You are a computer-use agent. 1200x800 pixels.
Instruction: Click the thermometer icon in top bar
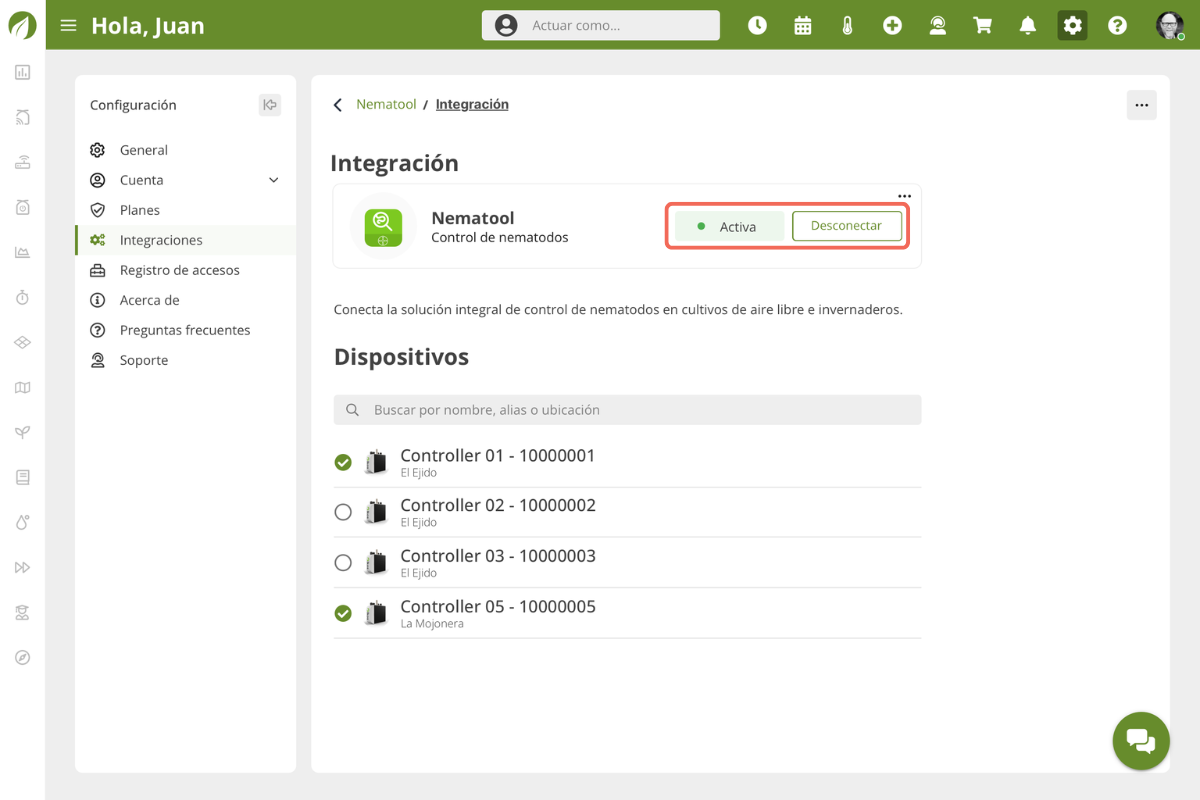pyautogui.click(x=847, y=26)
